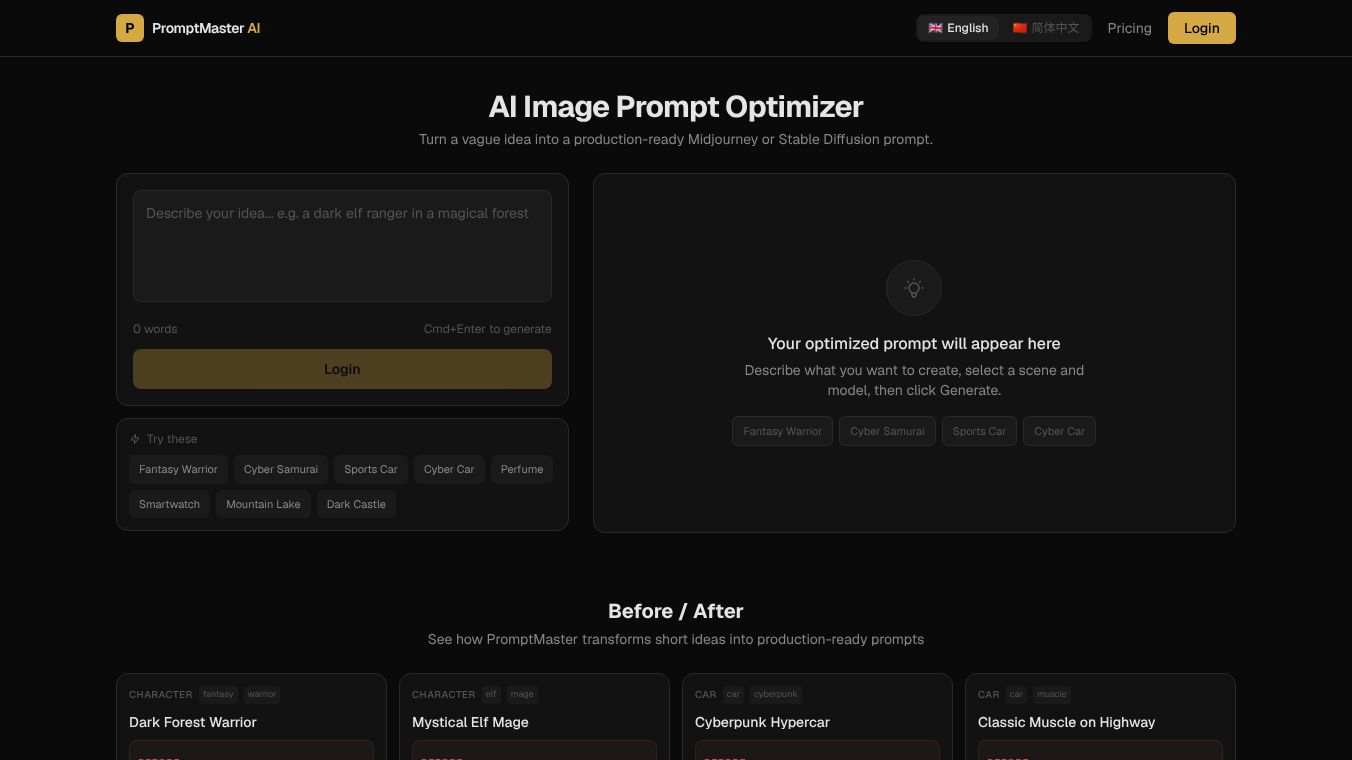Select Sports Car in Try these
The height and width of the screenshot is (760, 1352).
tap(371, 469)
